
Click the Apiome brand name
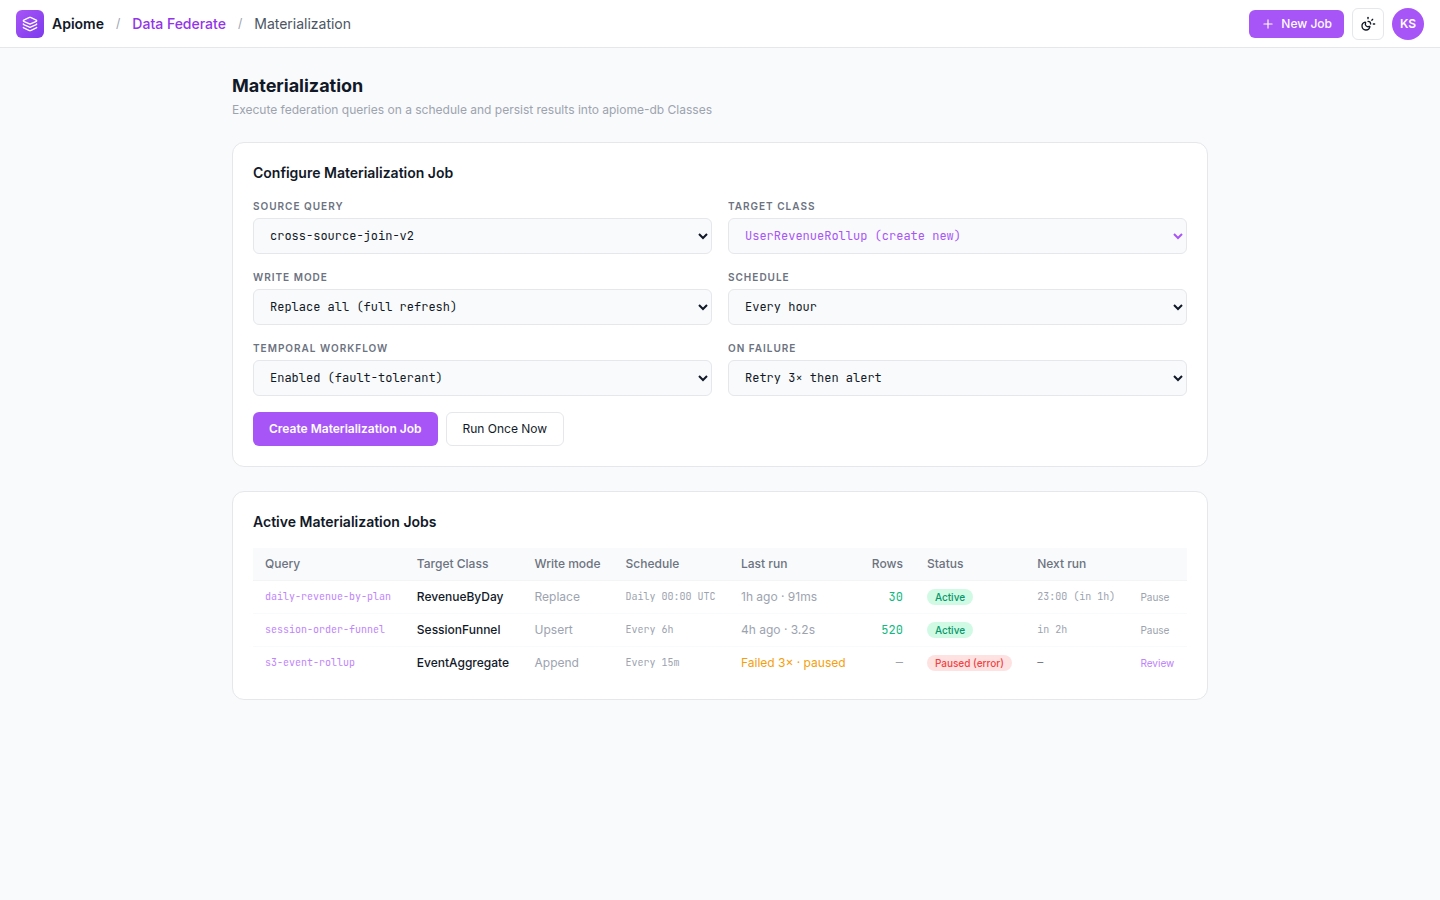pos(78,24)
